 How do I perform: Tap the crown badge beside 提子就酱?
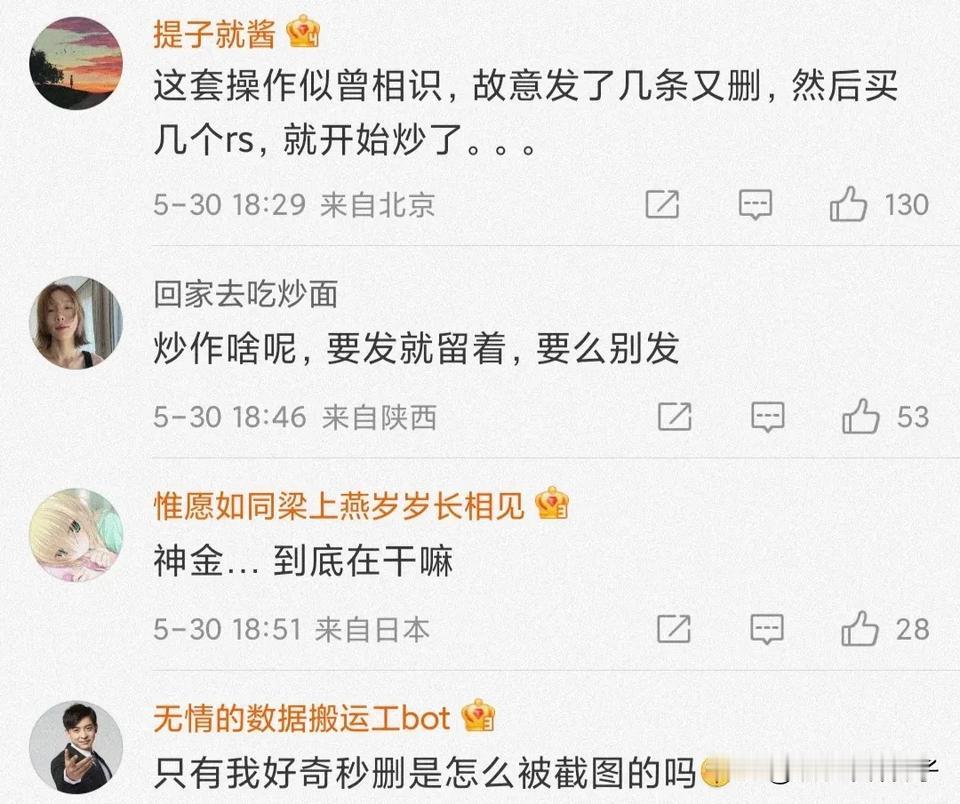[x=304, y=32]
